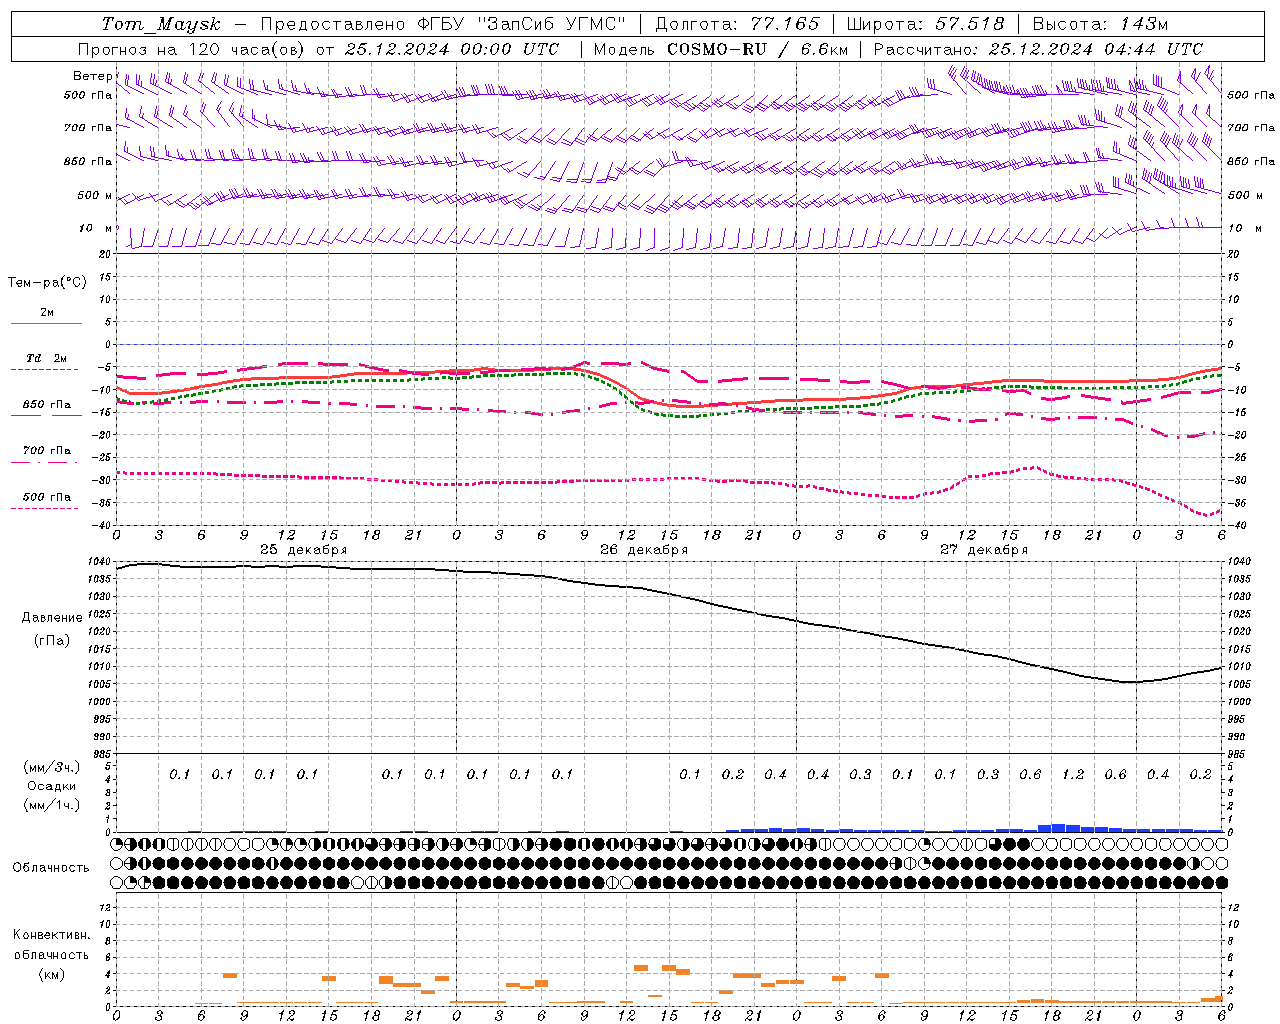This screenshot has width=1280, height=1024.
Task: Click the station title Tom_Maysk
Action: point(161,24)
